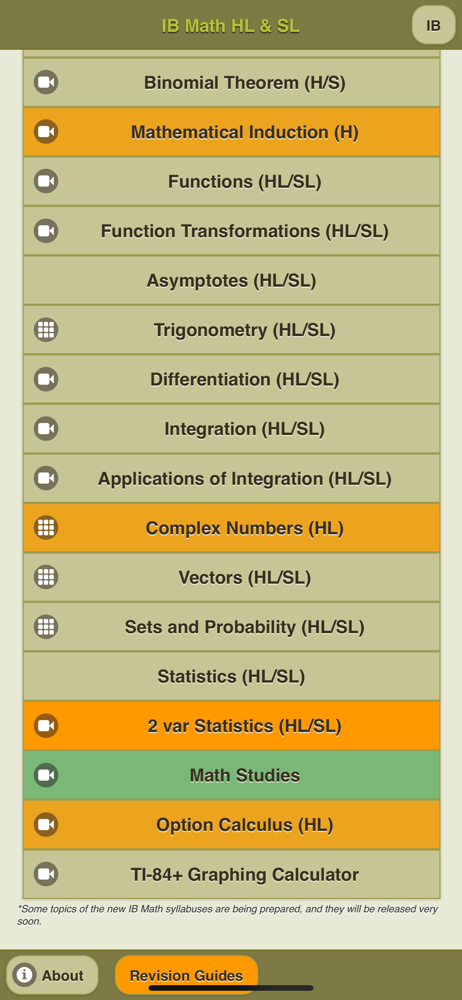Screen dimensions: 462x1000
Task: Select the Statistics (HL/SL) row
Action: point(232,676)
